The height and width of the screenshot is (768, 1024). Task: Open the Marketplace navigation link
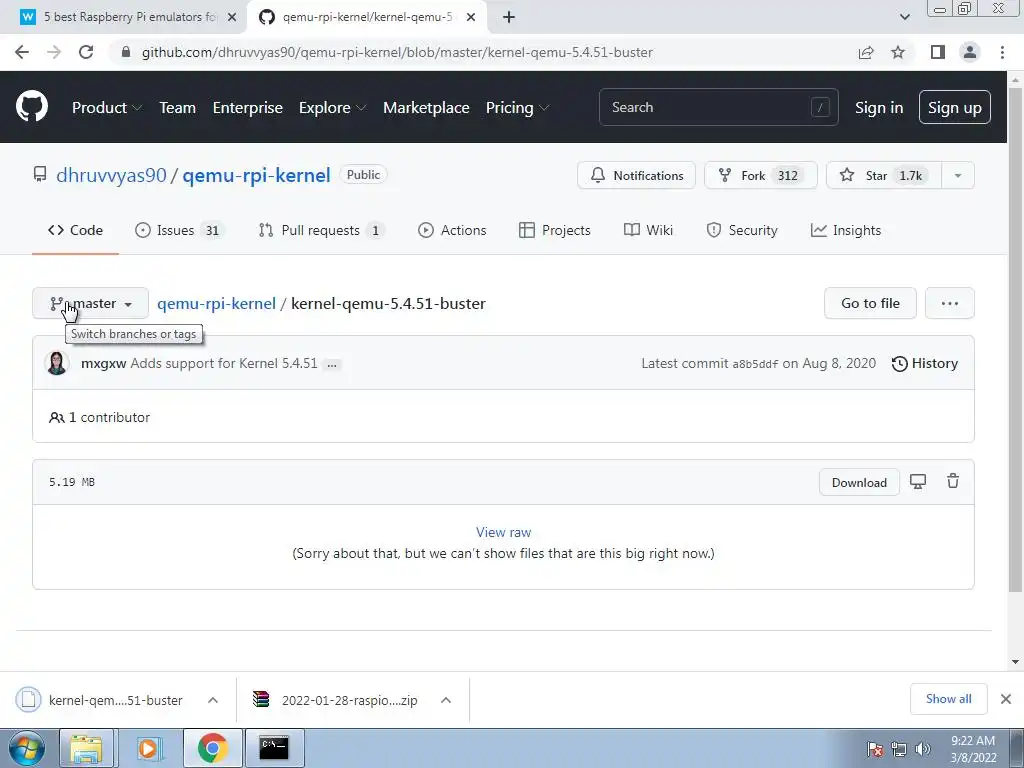click(x=426, y=108)
